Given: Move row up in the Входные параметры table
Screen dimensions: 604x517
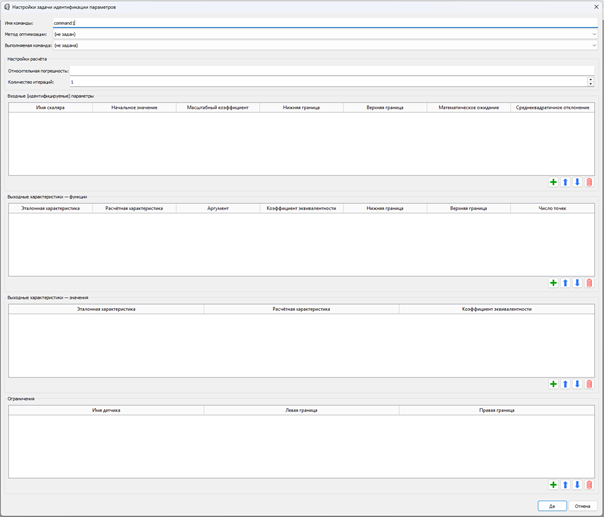Looking at the screenshot, I should pos(565,182).
